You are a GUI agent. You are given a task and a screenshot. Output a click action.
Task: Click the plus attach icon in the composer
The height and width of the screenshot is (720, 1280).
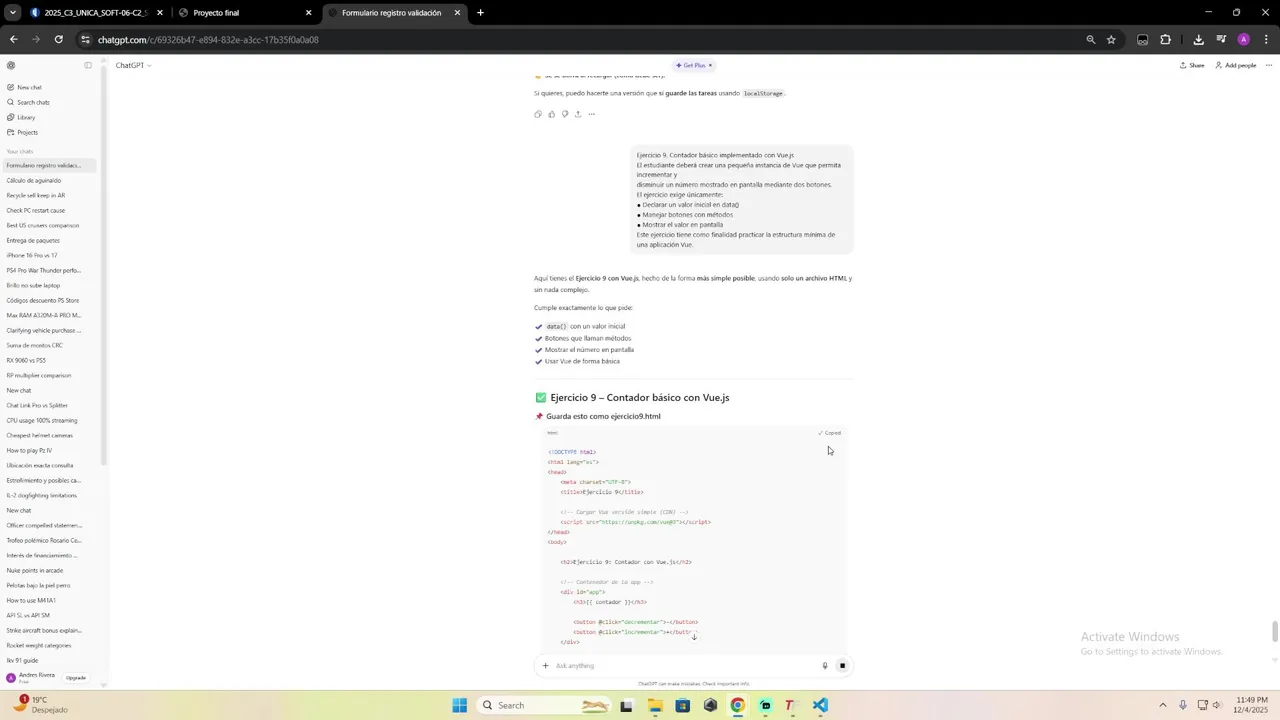point(545,665)
